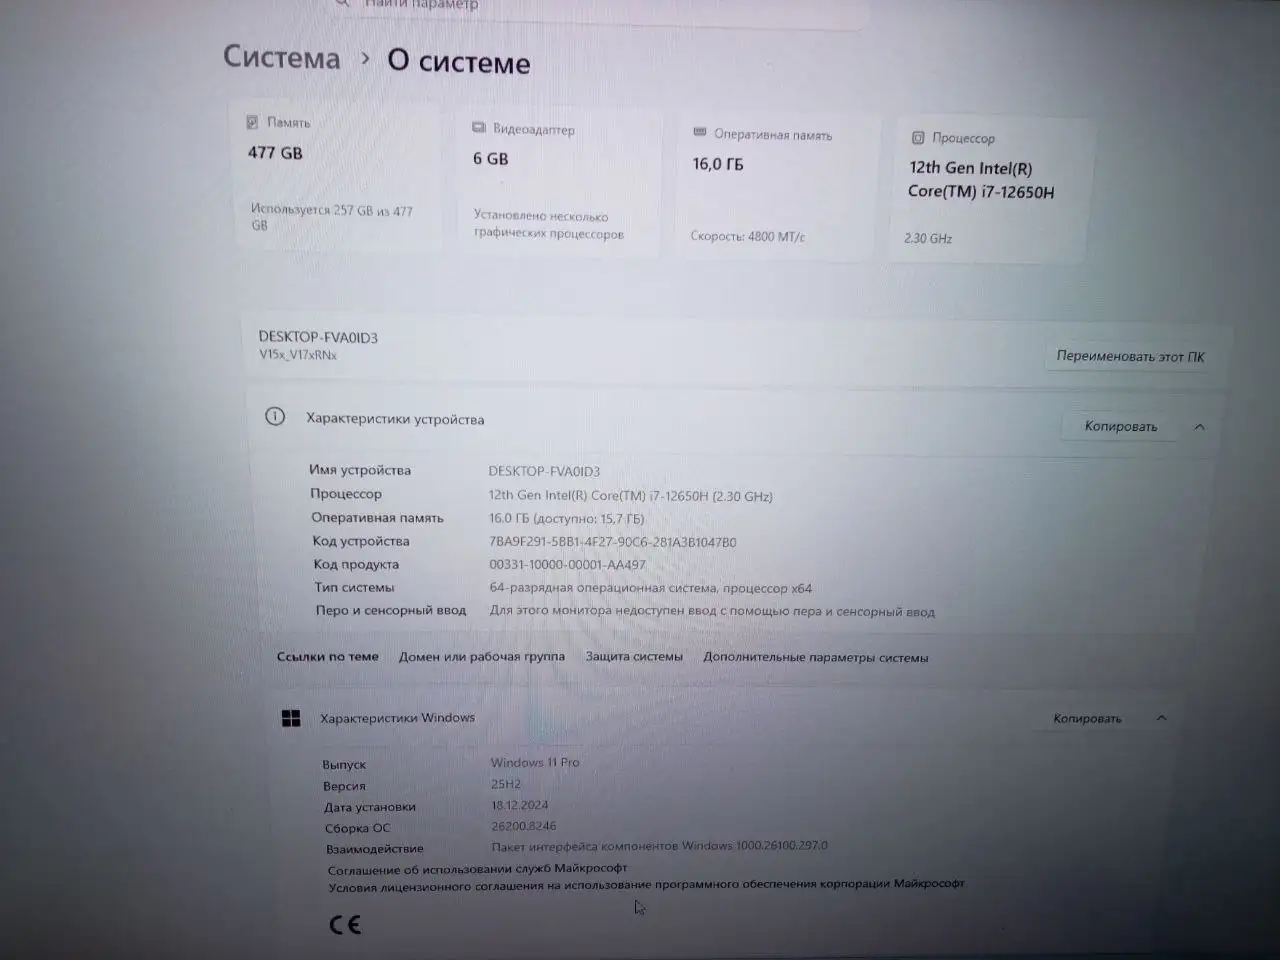
Task: Click the RAM icon beside Оперативная память
Action: click(x=700, y=133)
